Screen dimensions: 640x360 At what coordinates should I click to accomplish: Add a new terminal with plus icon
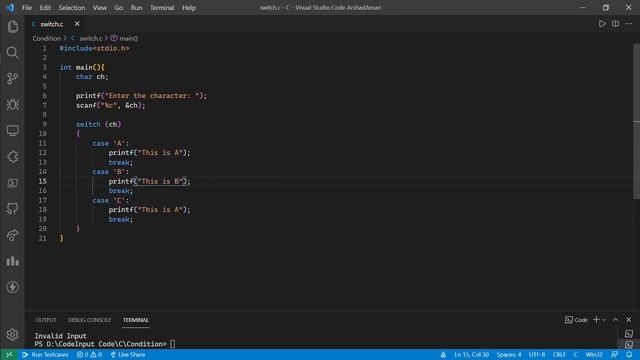pyautogui.click(x=596, y=320)
